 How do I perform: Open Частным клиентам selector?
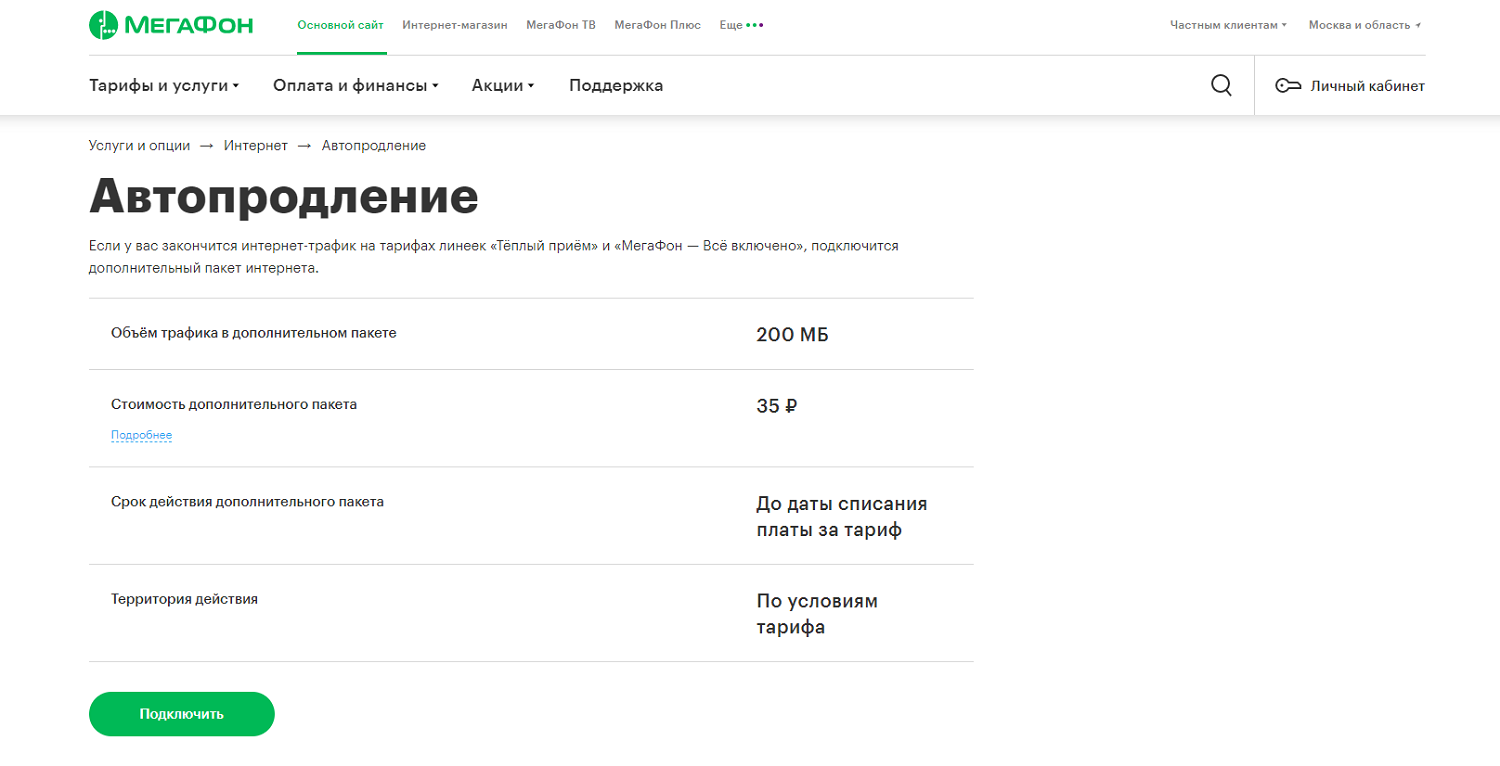pyautogui.click(x=1228, y=25)
